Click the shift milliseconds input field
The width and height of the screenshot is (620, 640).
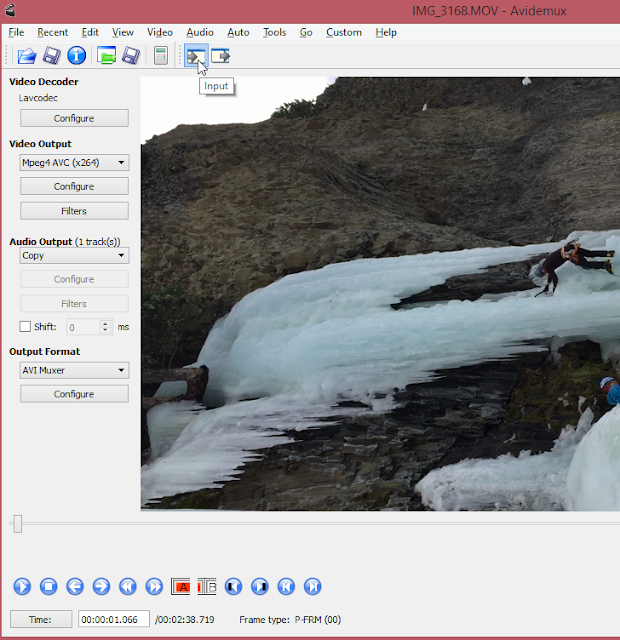(x=84, y=327)
